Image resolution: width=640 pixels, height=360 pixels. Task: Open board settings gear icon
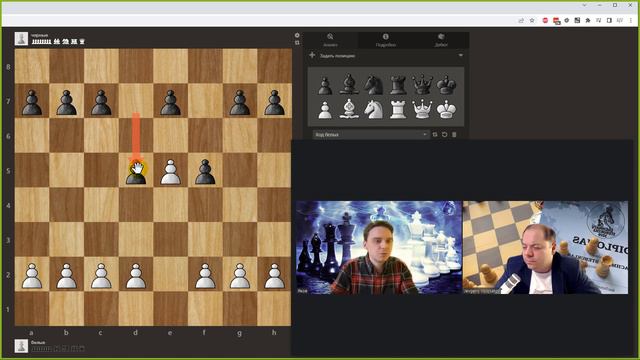297,36
